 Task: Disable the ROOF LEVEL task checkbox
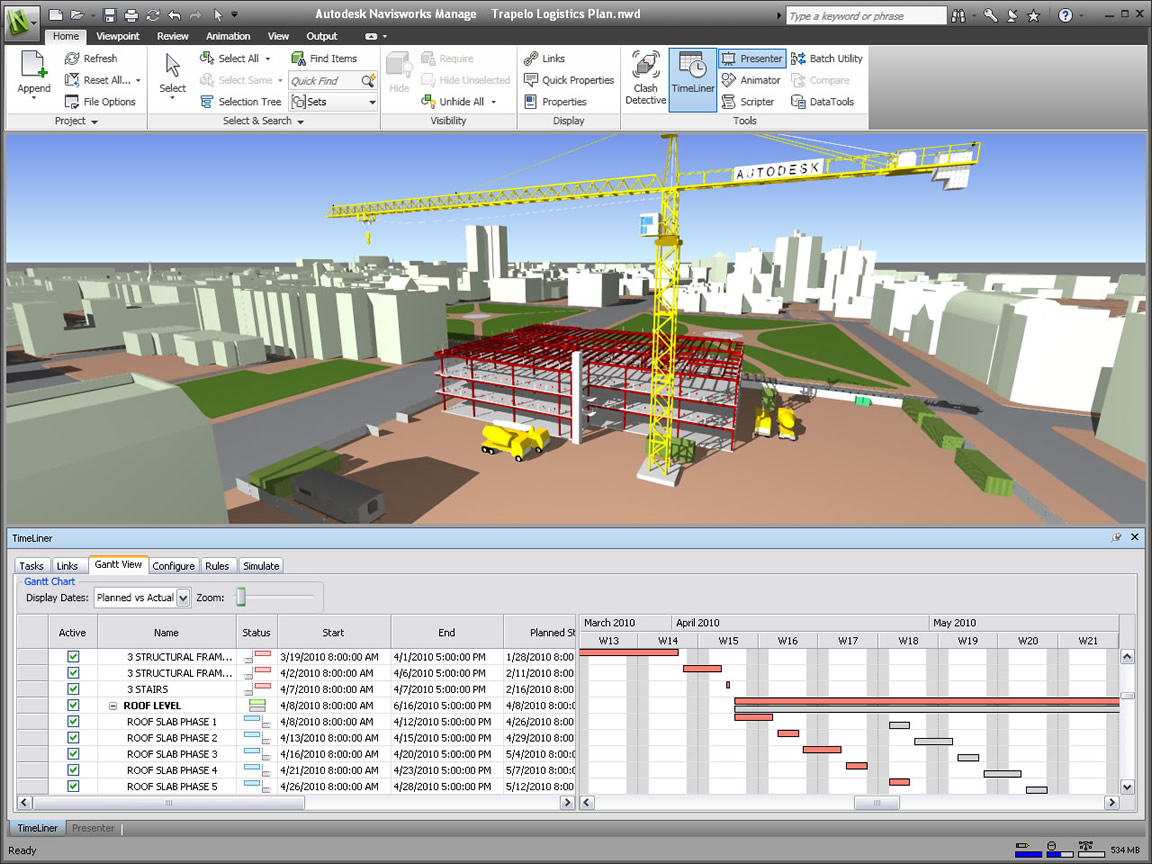[x=73, y=705]
